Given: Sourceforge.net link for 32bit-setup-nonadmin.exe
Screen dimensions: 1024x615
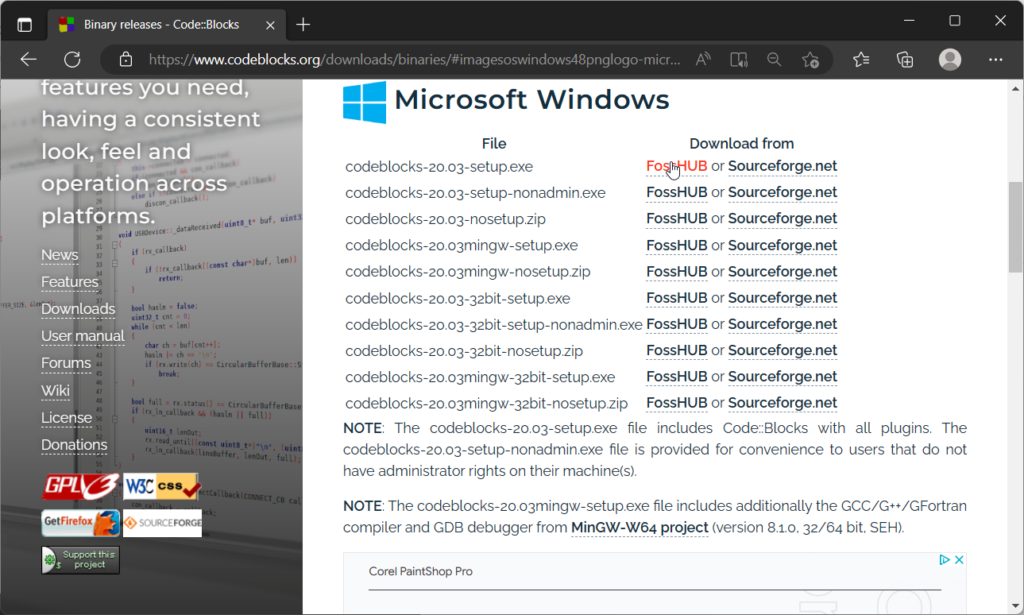Looking at the screenshot, I should click(782, 324).
